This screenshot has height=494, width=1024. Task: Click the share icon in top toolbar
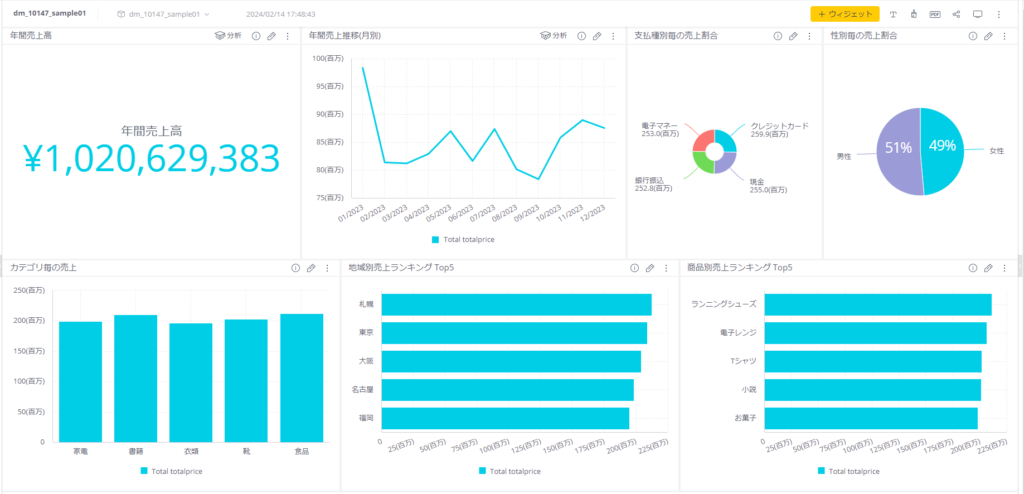(x=956, y=14)
